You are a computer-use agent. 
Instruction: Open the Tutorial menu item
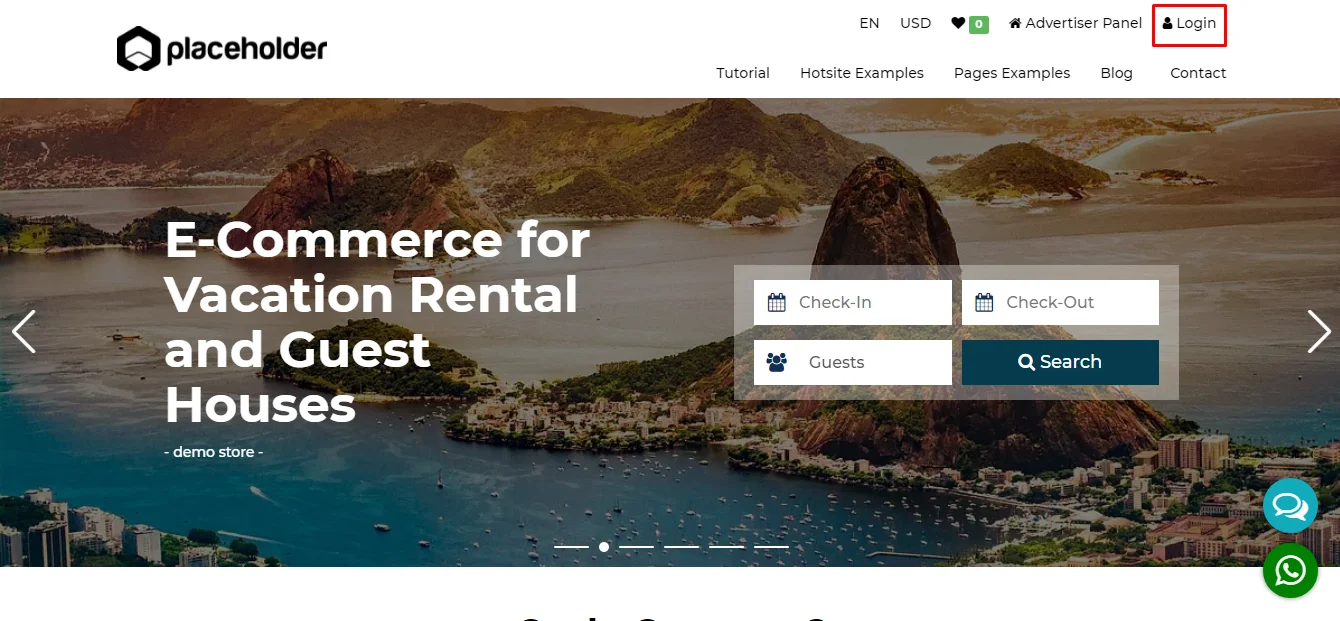(x=743, y=73)
